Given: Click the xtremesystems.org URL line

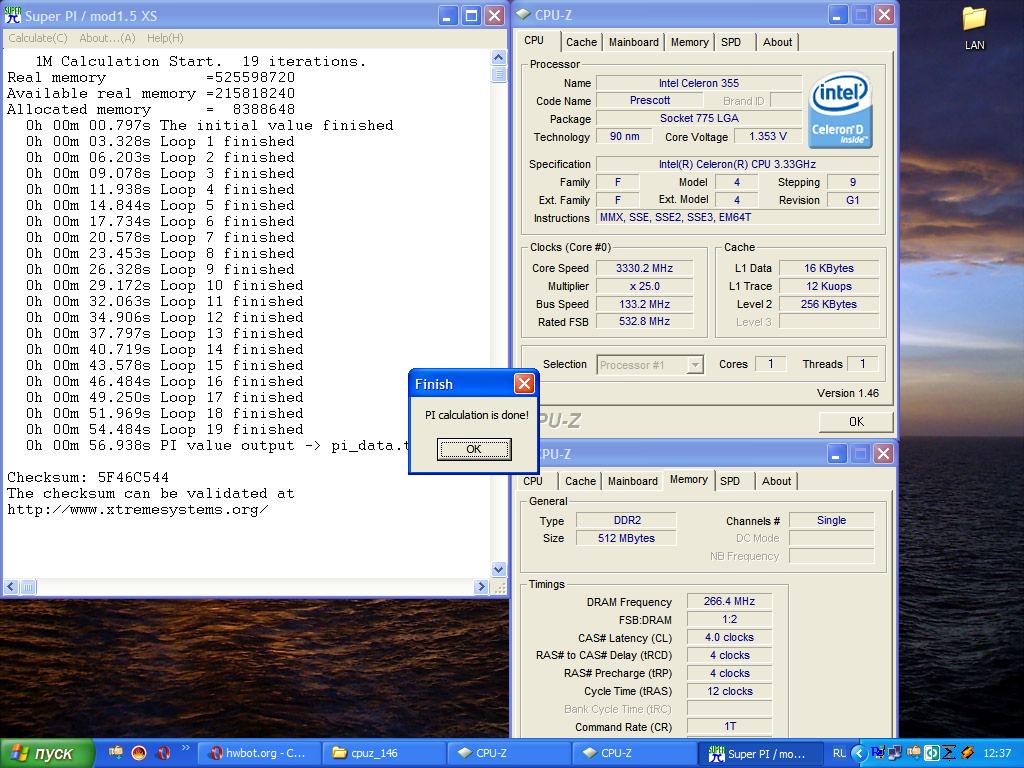Looking at the screenshot, I should click(137, 509).
